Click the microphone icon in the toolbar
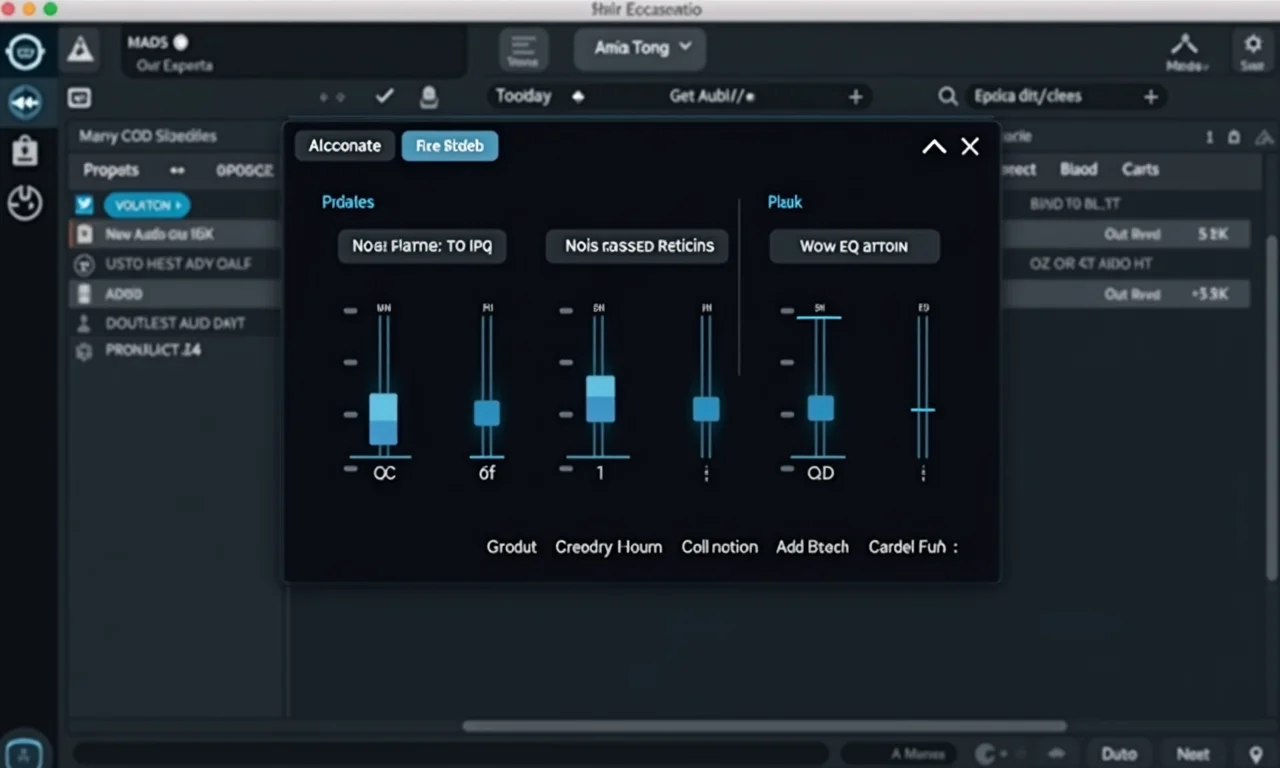Viewport: 1280px width, 768px height. pos(429,96)
